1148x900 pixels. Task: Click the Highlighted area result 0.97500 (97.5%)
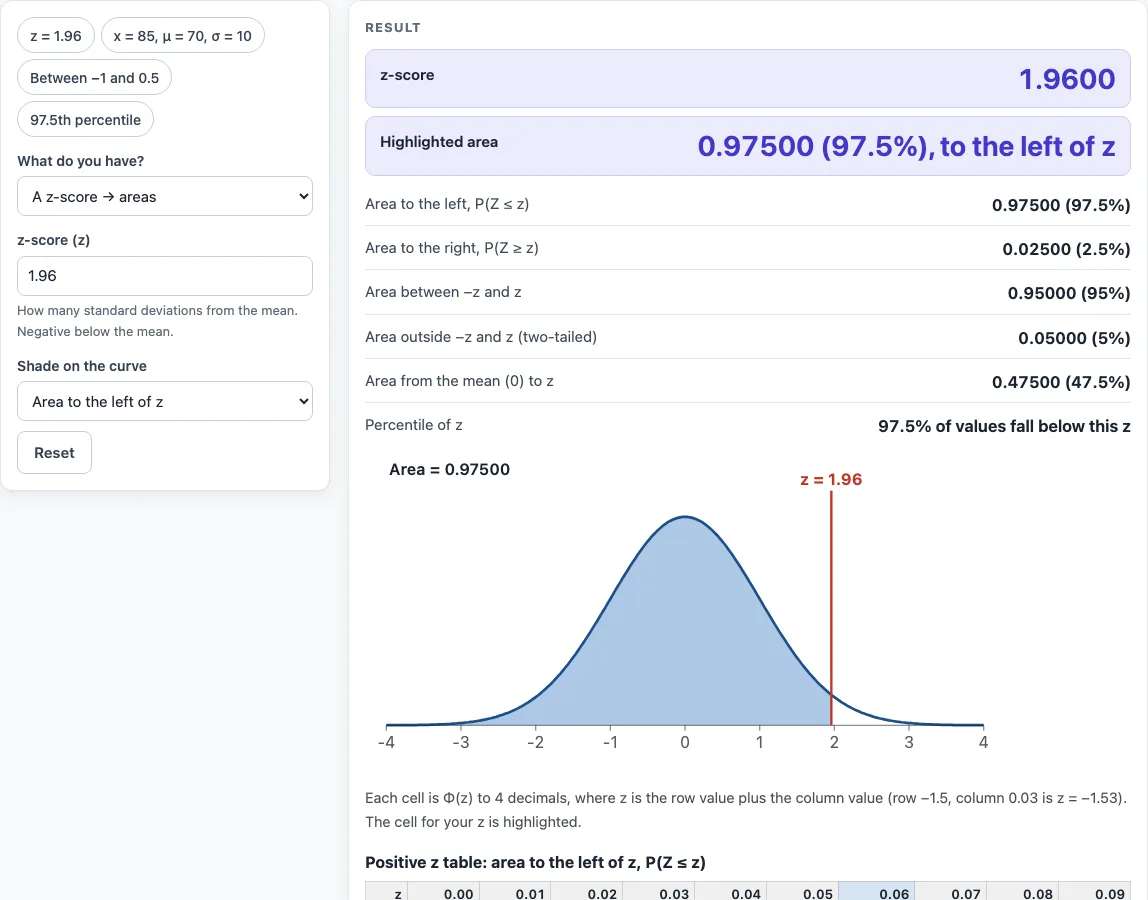coord(906,146)
